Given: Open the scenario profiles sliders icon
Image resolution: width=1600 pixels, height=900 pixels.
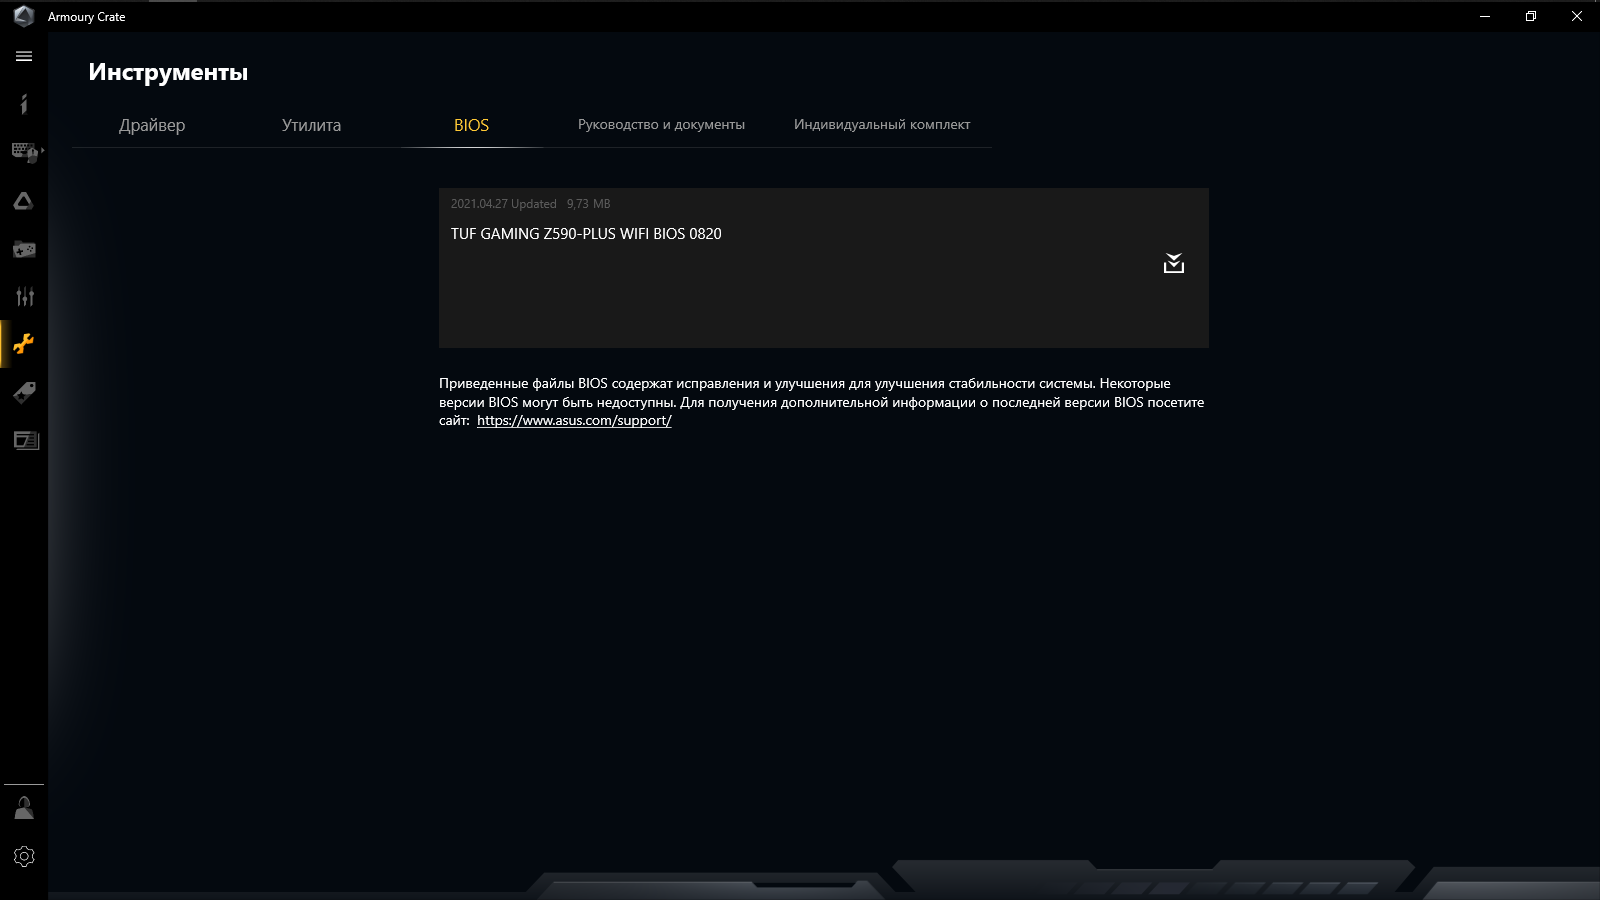Looking at the screenshot, I should point(23,296).
